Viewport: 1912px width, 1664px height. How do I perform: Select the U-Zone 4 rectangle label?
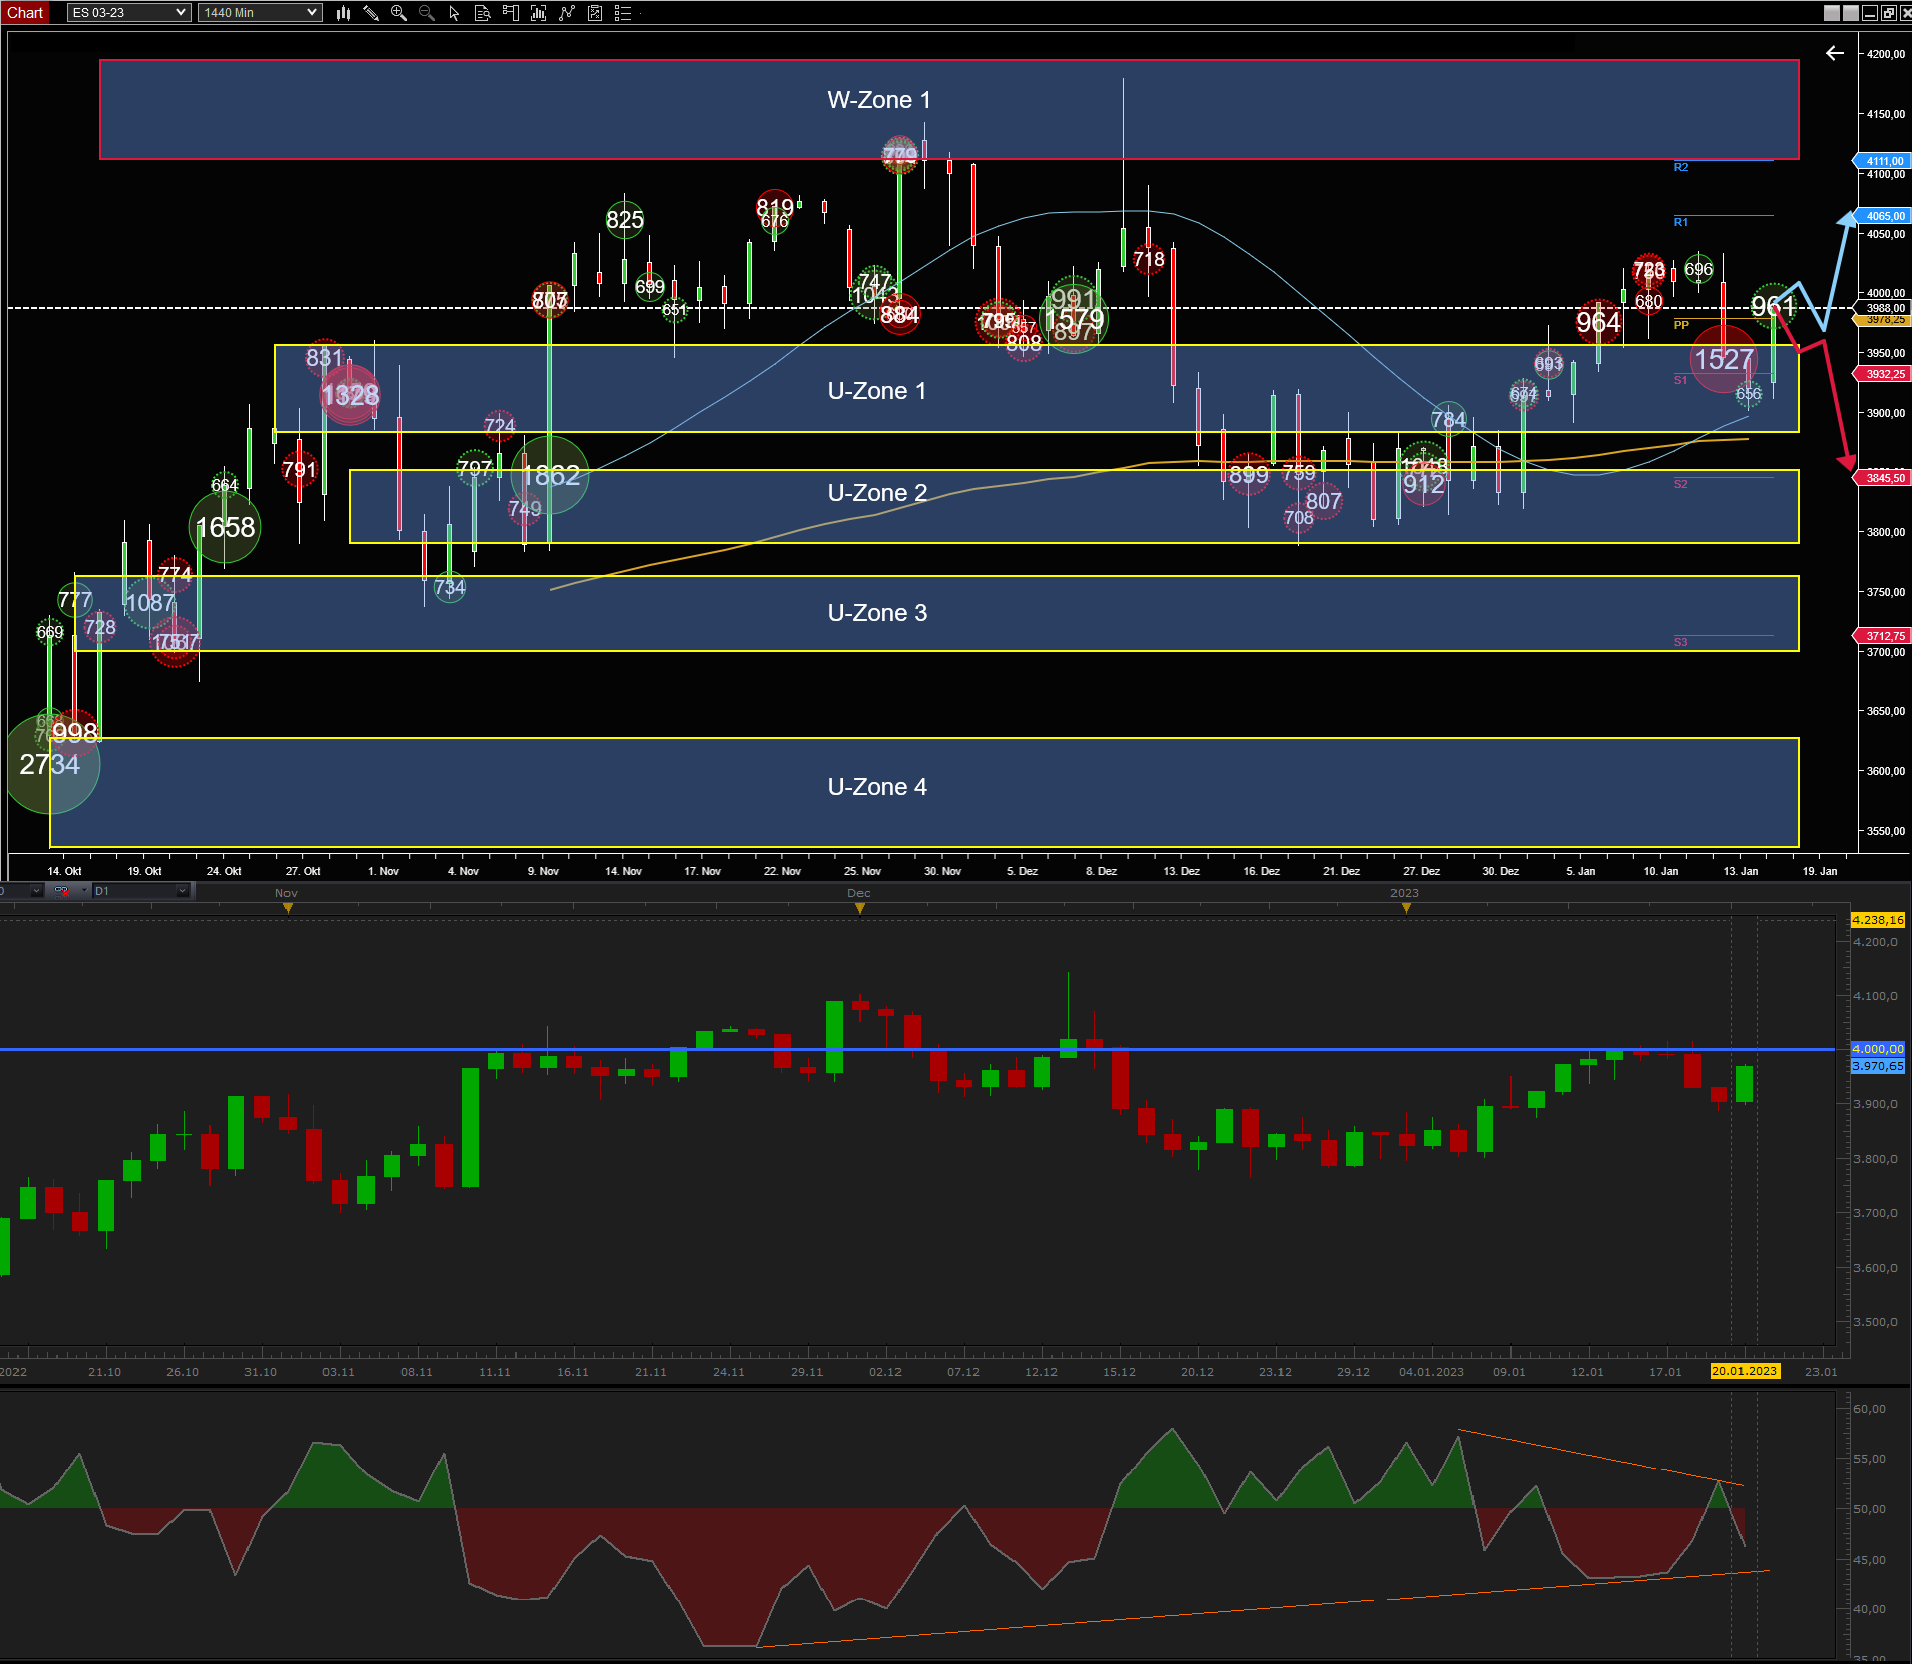click(x=877, y=787)
